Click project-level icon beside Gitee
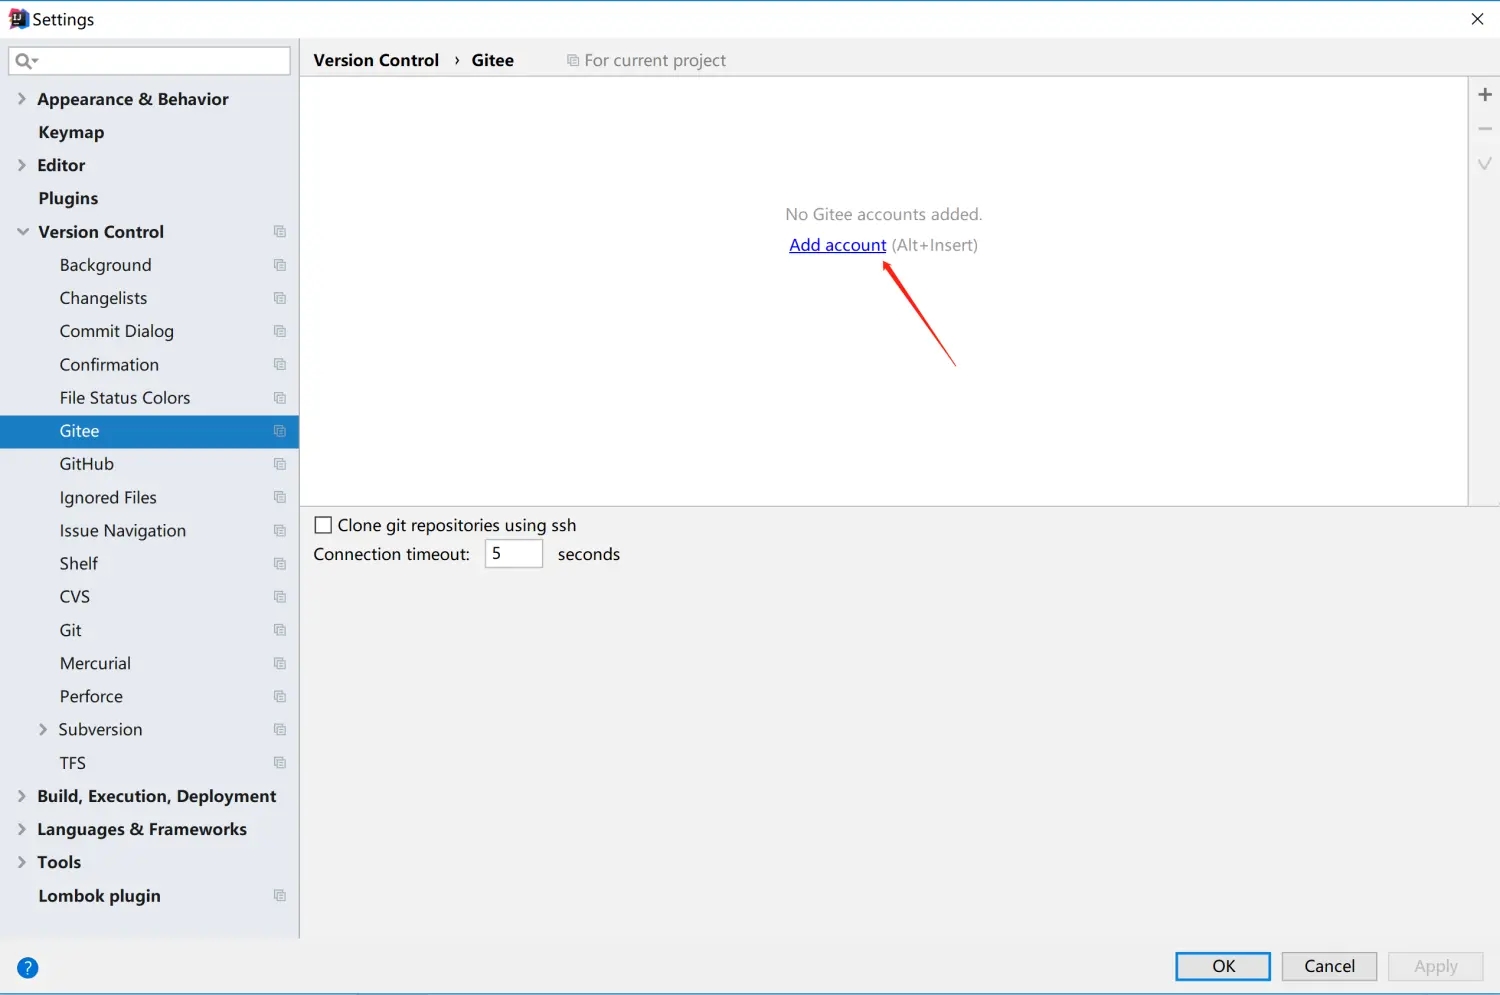 [x=280, y=431]
